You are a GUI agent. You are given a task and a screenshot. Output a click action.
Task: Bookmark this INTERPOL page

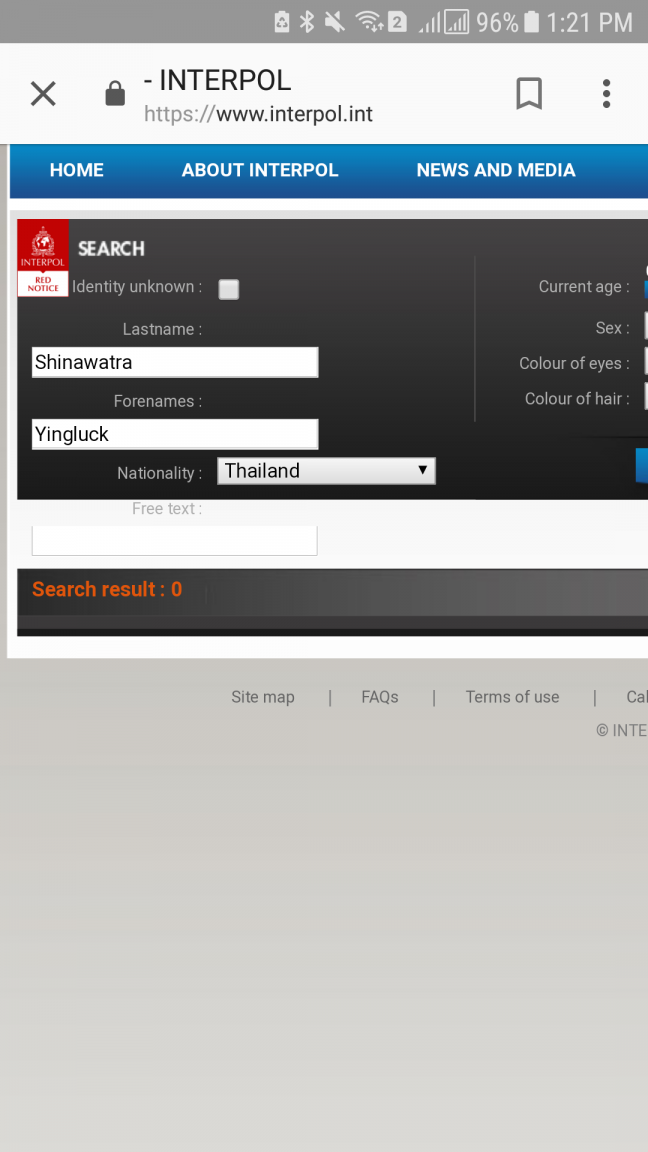point(529,94)
